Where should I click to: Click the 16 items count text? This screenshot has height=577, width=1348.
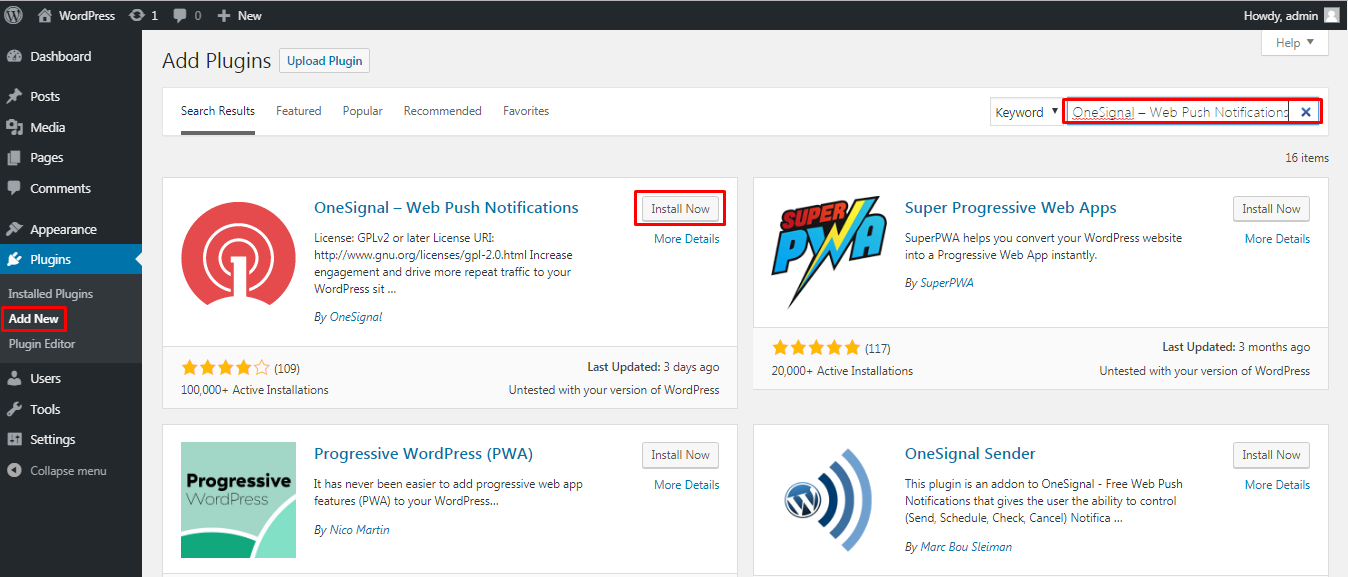[1307, 158]
